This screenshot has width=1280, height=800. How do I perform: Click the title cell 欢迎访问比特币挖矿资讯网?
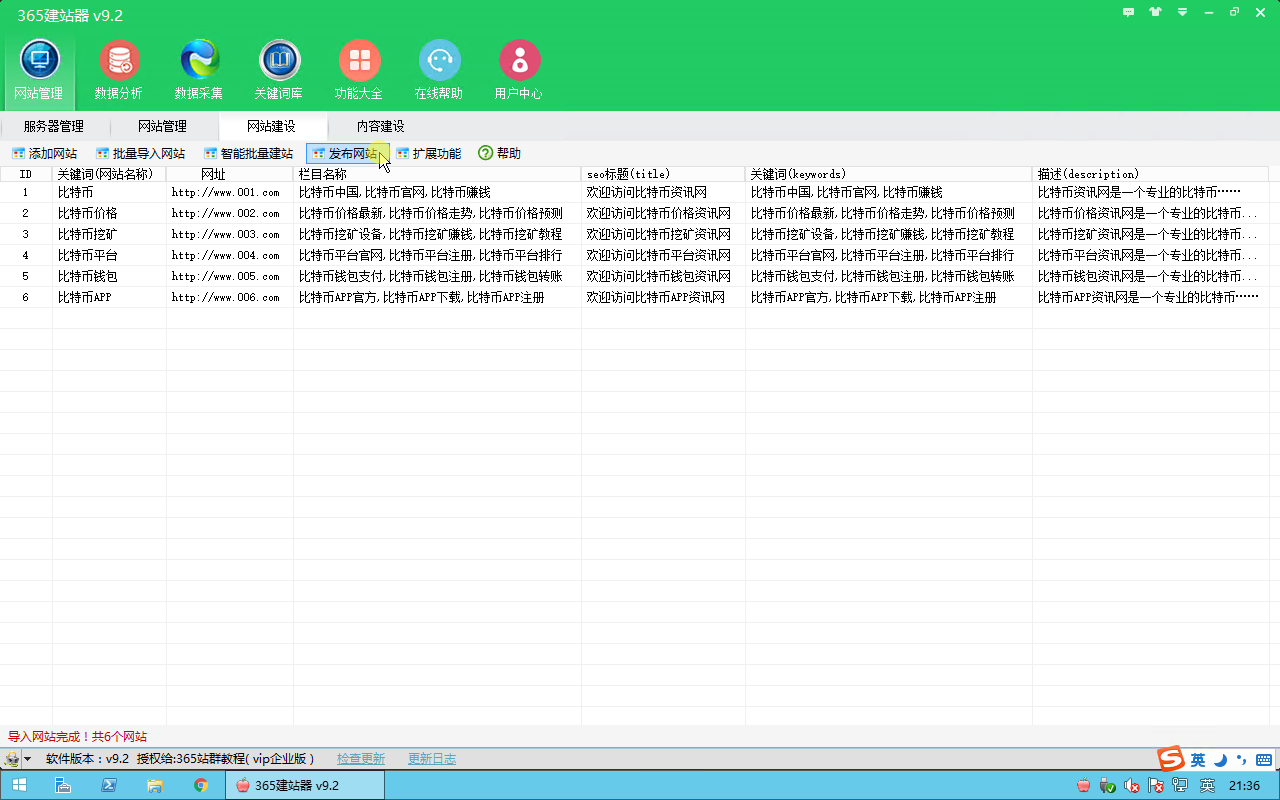click(663, 234)
